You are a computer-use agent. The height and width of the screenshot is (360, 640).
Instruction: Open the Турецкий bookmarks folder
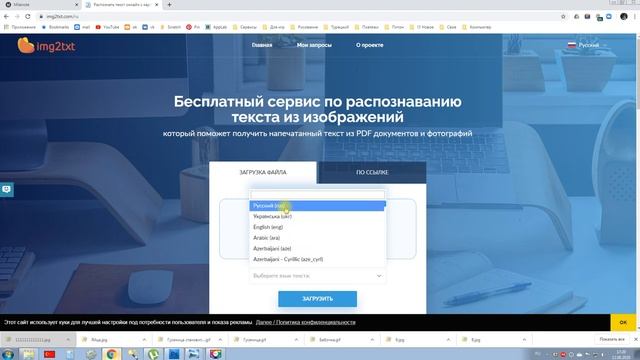click(336, 27)
